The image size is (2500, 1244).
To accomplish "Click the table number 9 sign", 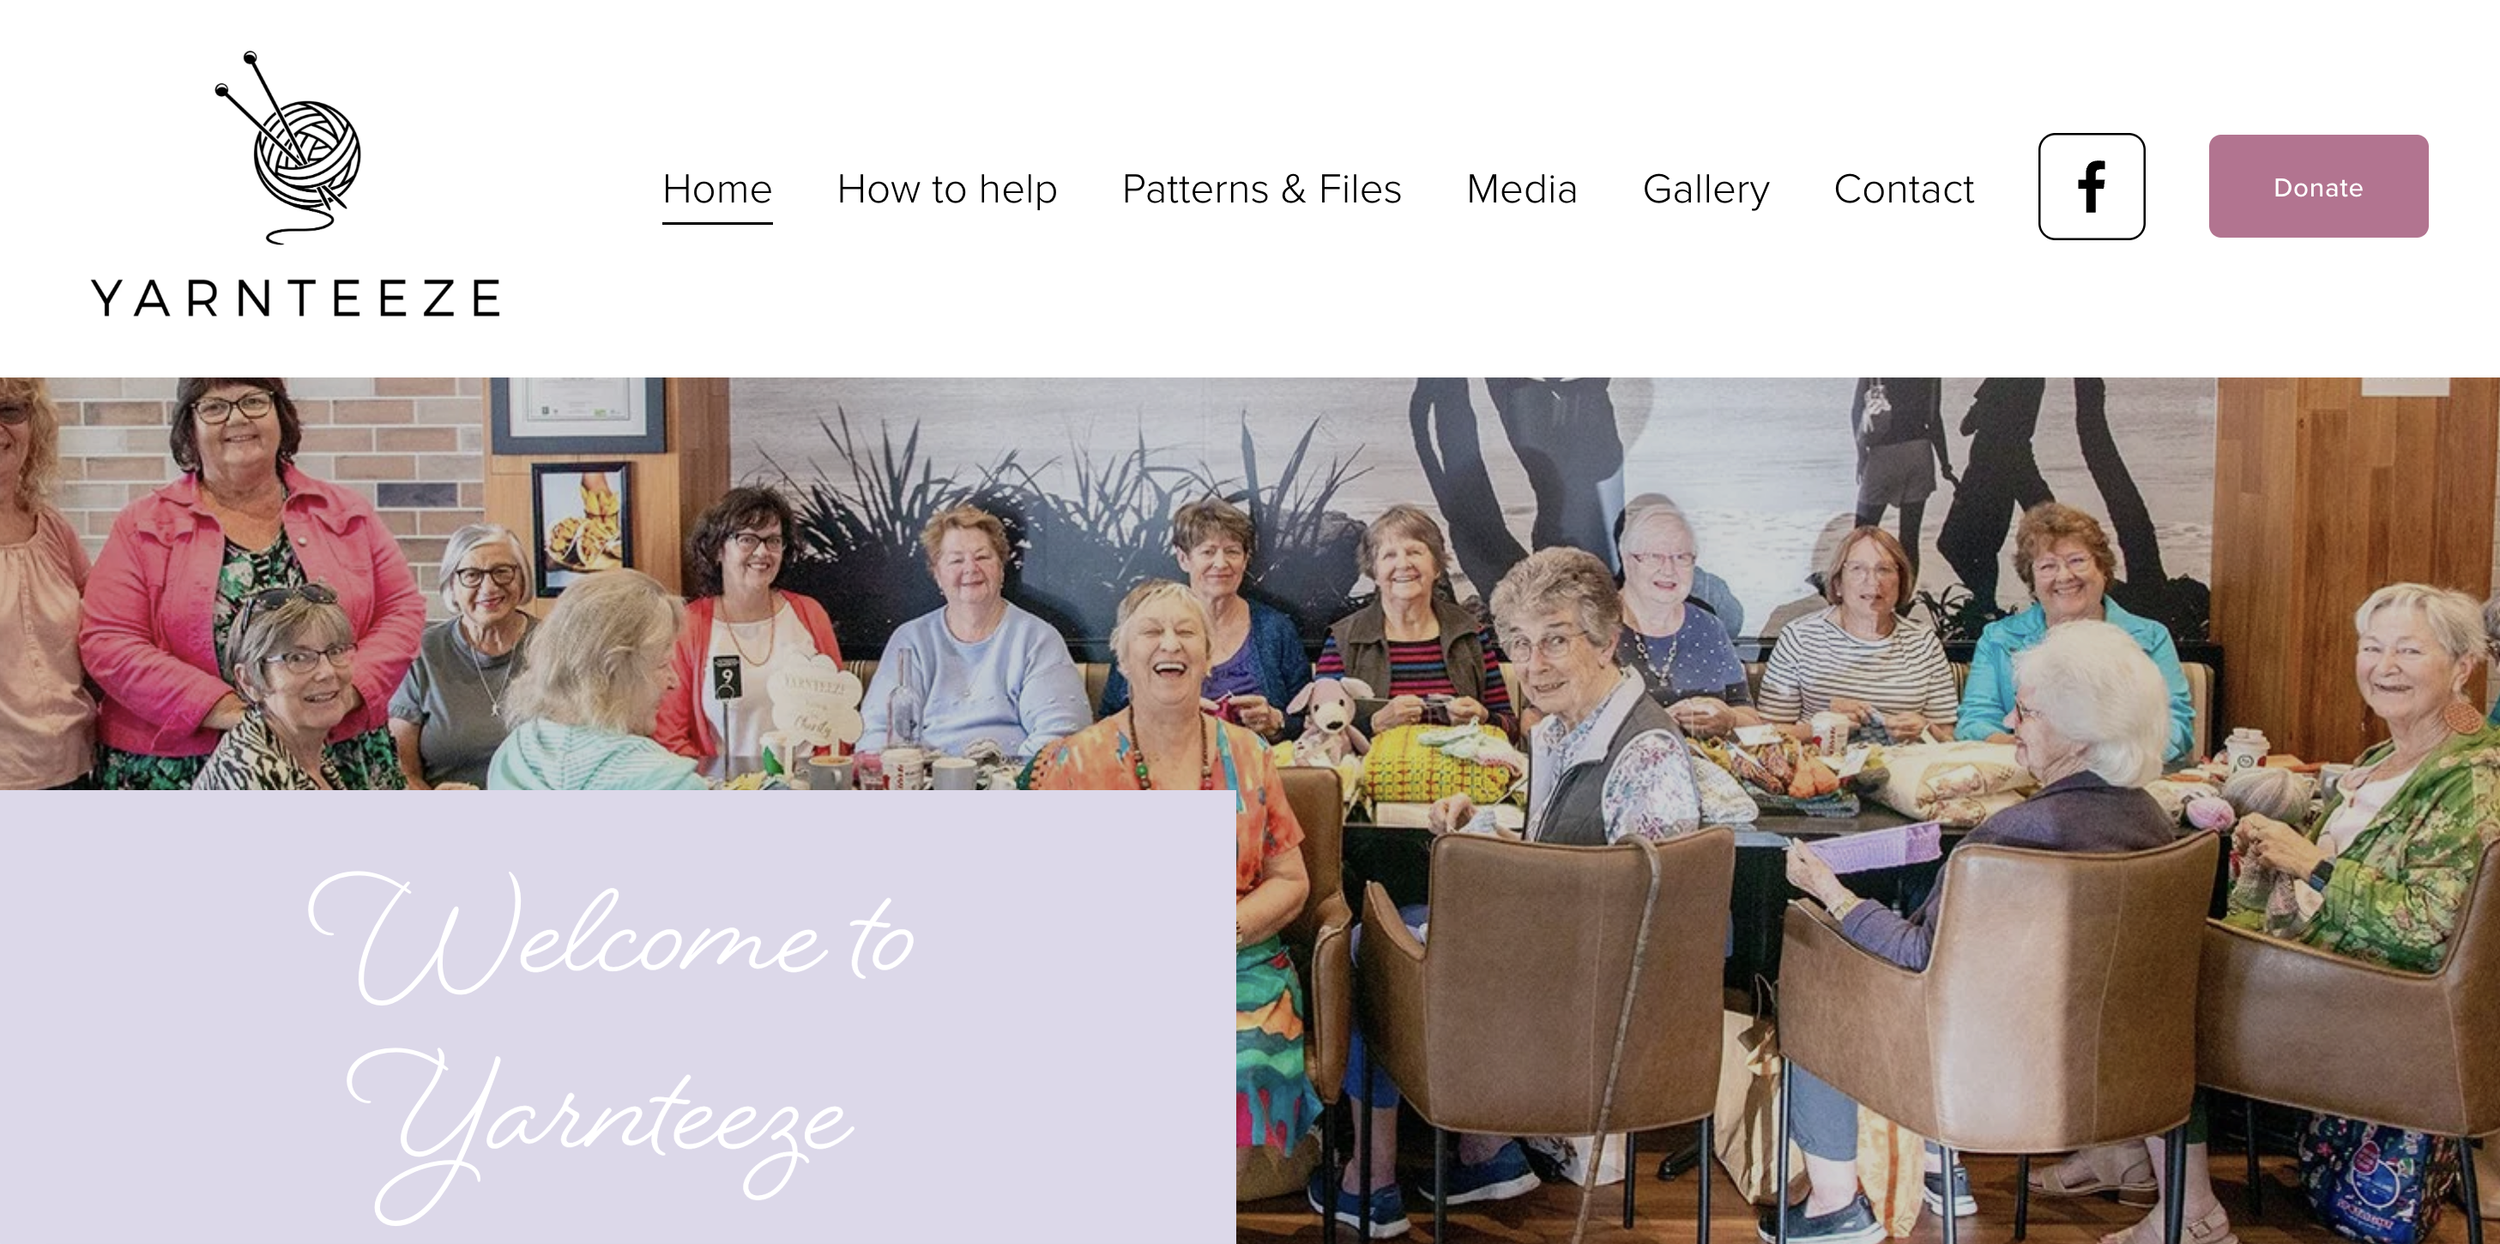I will point(727,677).
